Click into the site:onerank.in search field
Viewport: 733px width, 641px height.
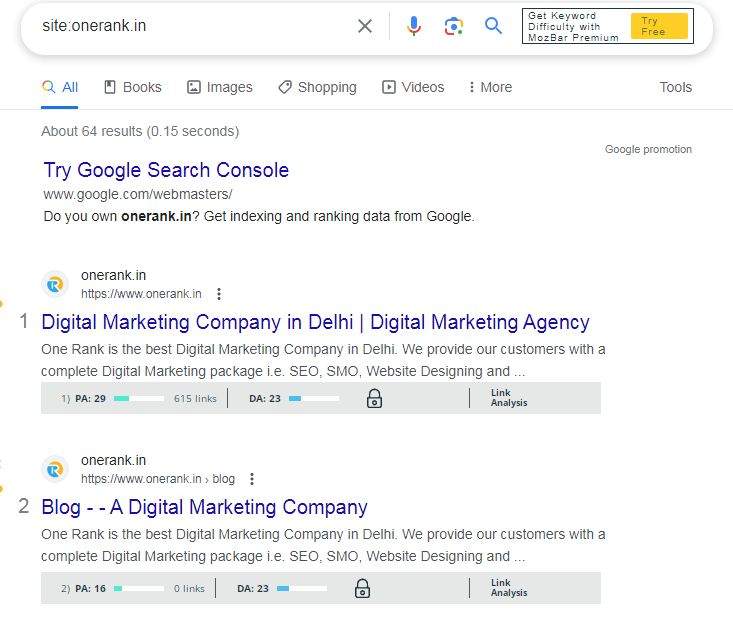click(x=194, y=26)
